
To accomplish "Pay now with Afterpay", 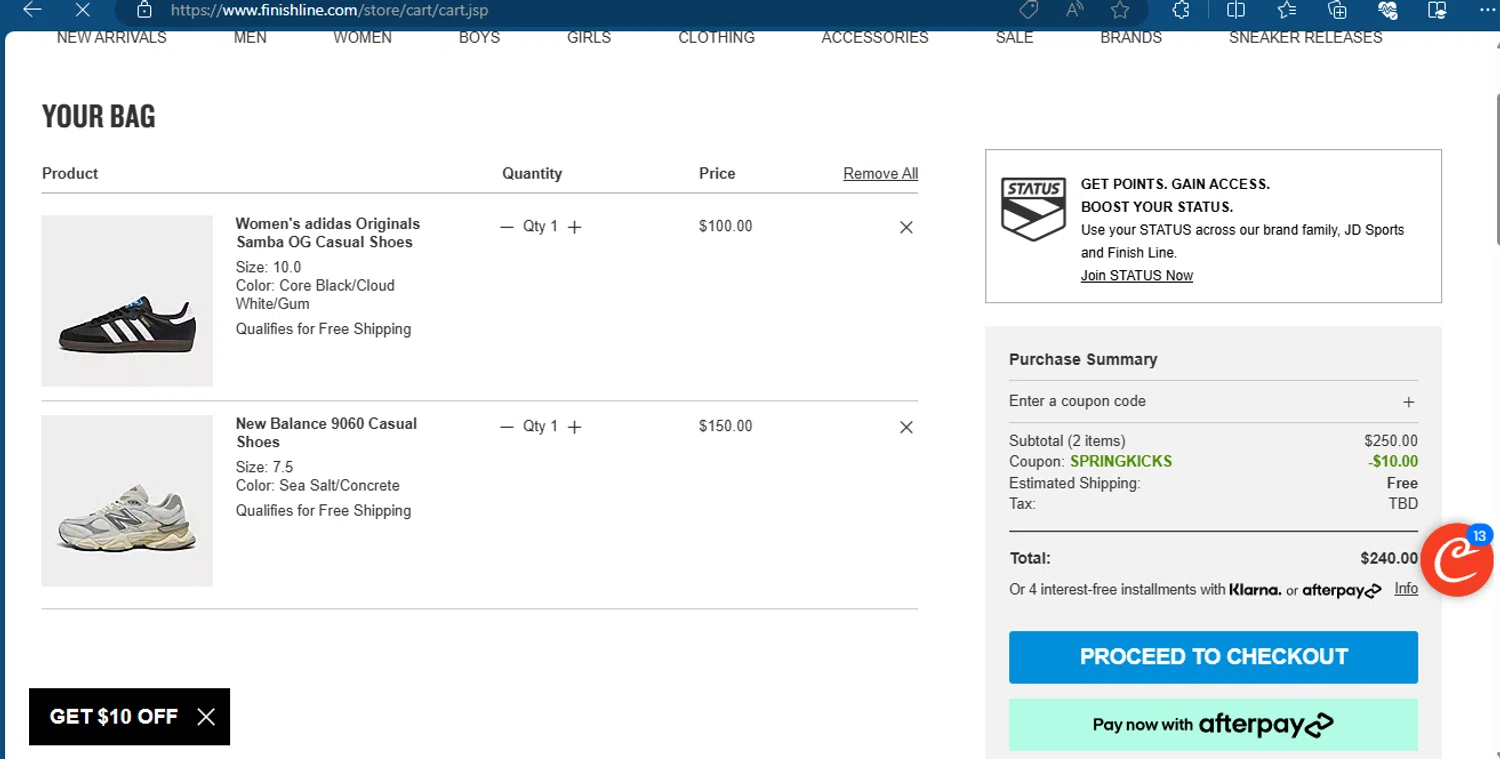I will point(1213,724).
